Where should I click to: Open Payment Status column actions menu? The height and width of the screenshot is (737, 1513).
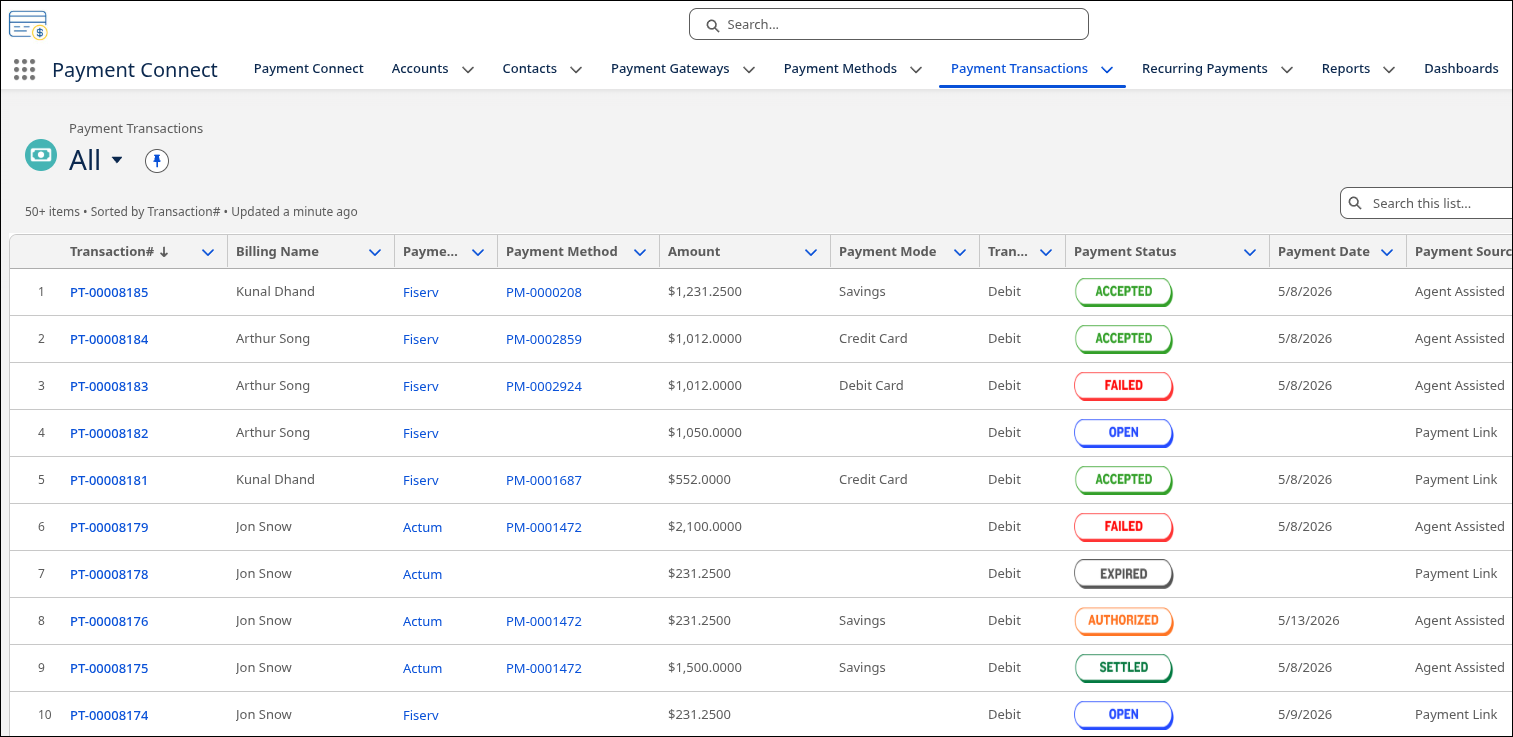coord(1250,253)
